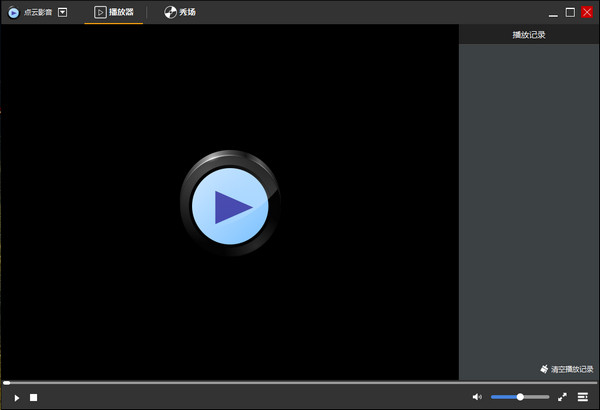The height and width of the screenshot is (410, 600).
Task: Click the video progress seek bar
Action: pyautogui.click(x=300, y=382)
